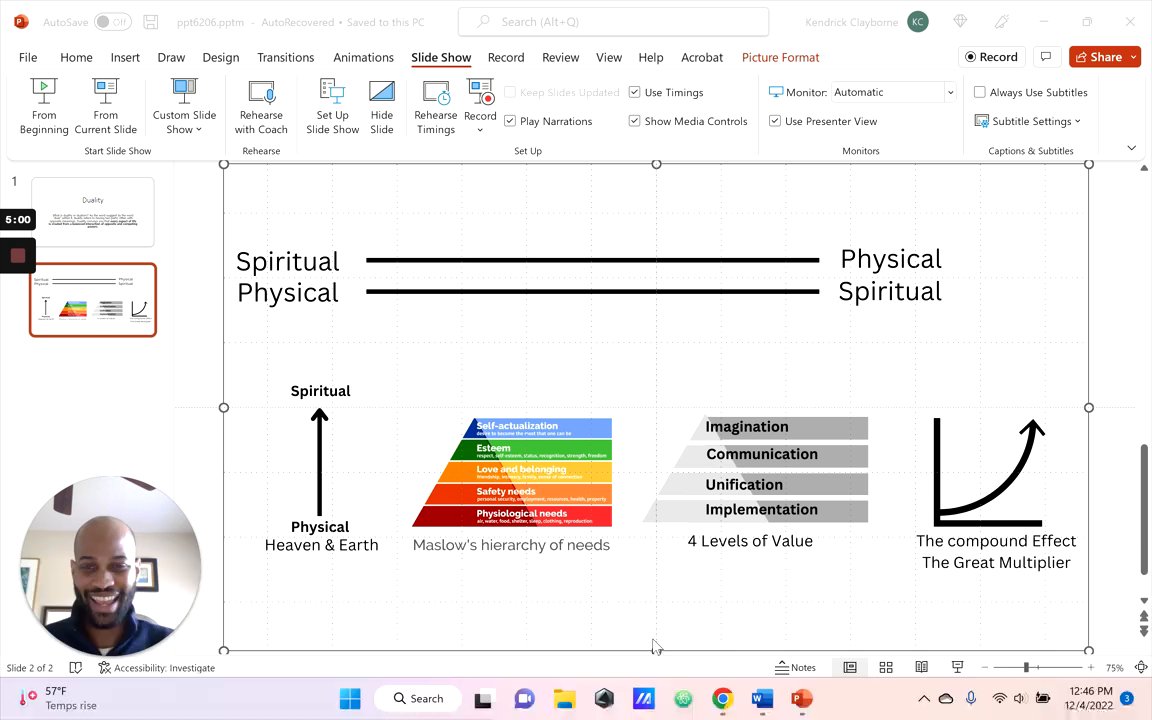Select Maslow's hierarchy pyramid image
Screen dimensions: 1152x720
pos(512,472)
